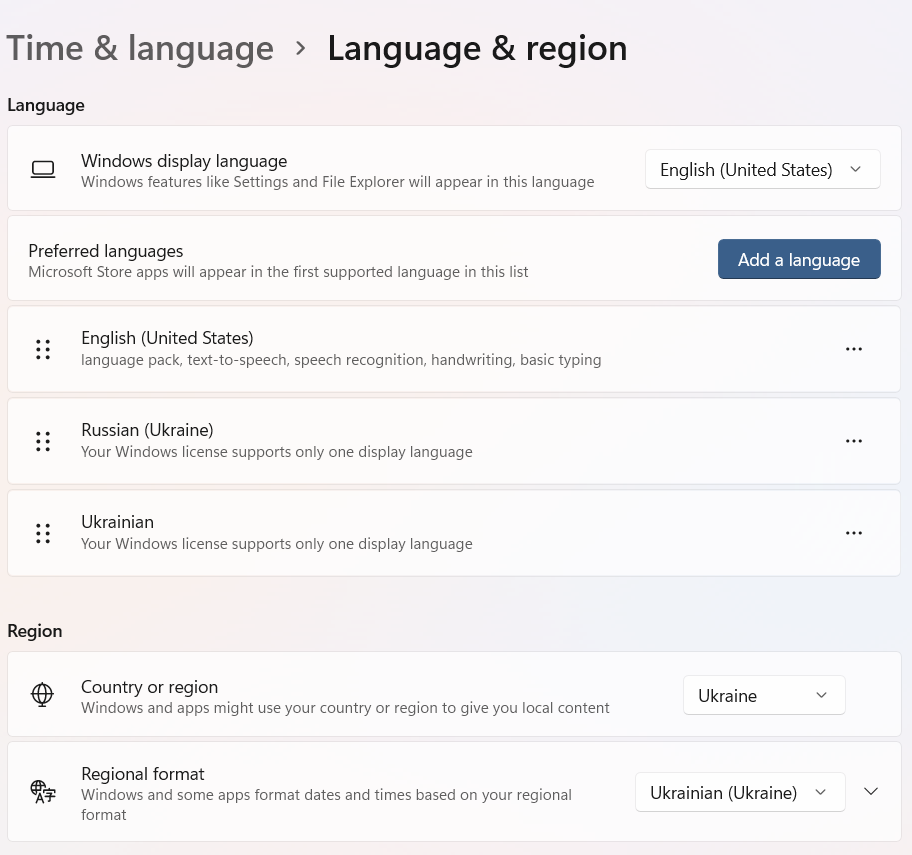Screen dimensions: 912x855
Task: Open the Windows display language dropdown
Action: tap(762, 170)
